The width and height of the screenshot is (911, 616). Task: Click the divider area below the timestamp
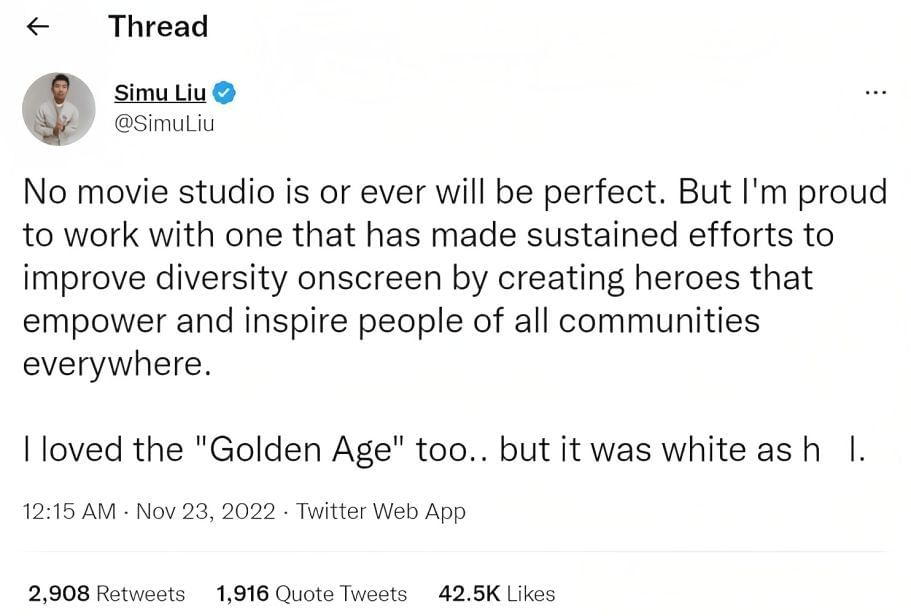click(x=455, y=551)
